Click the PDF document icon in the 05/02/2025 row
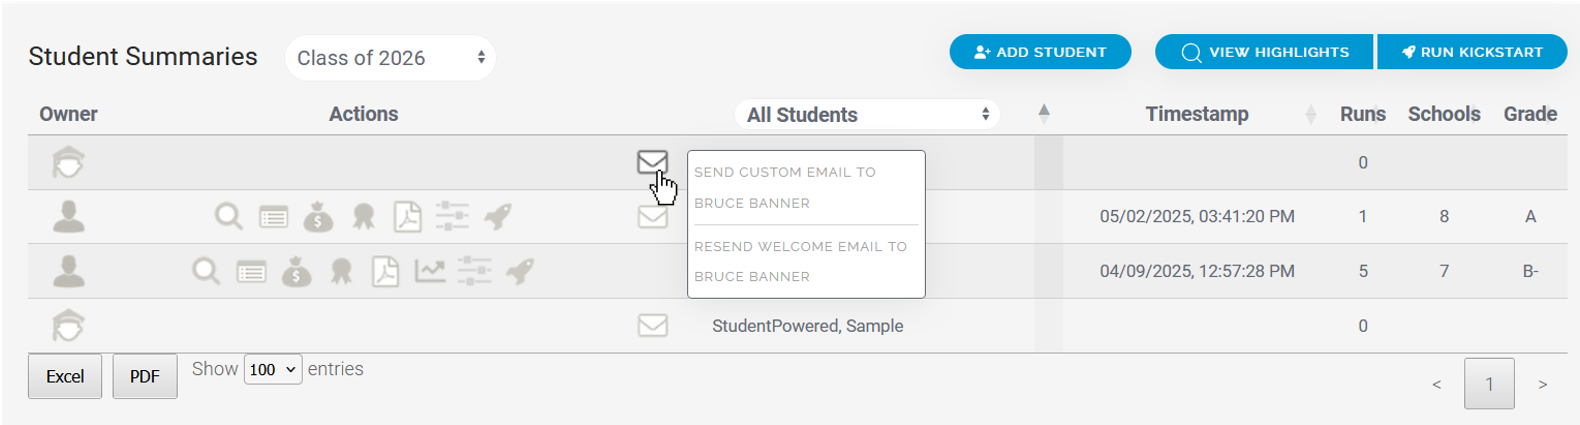1580x425 pixels. tap(408, 216)
